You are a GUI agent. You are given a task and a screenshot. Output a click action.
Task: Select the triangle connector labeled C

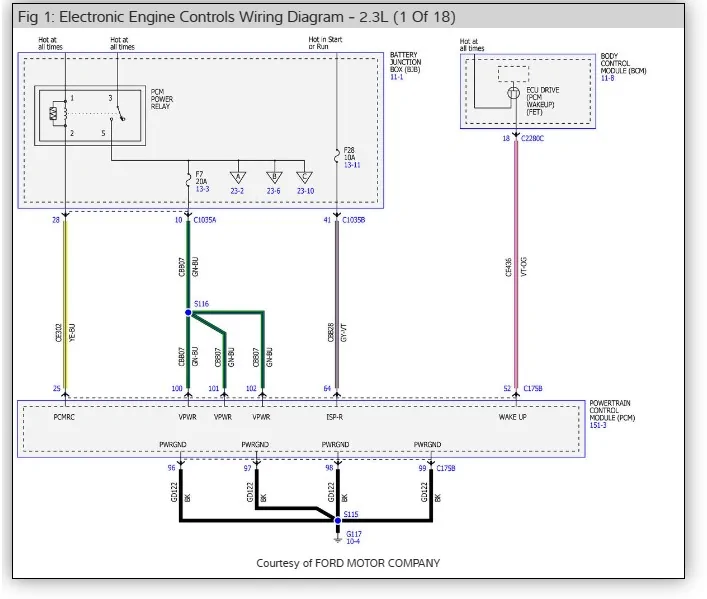304,177
